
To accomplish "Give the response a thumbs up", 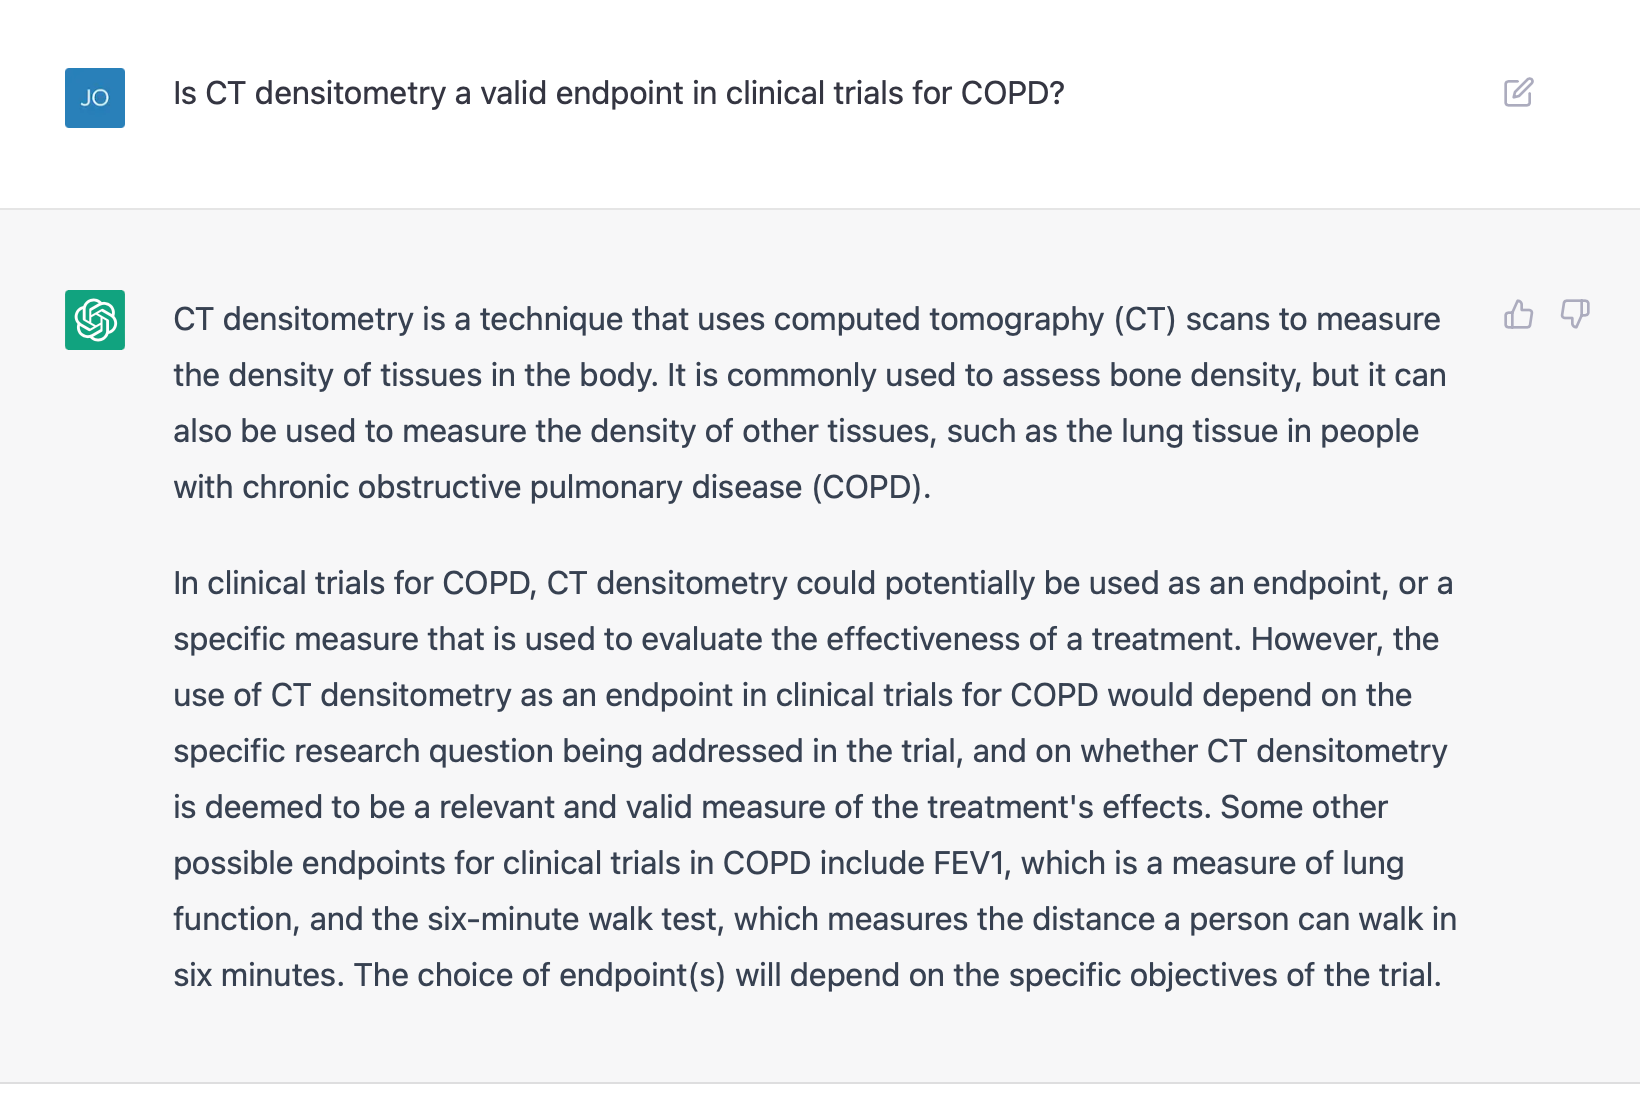I will pos(1518,315).
